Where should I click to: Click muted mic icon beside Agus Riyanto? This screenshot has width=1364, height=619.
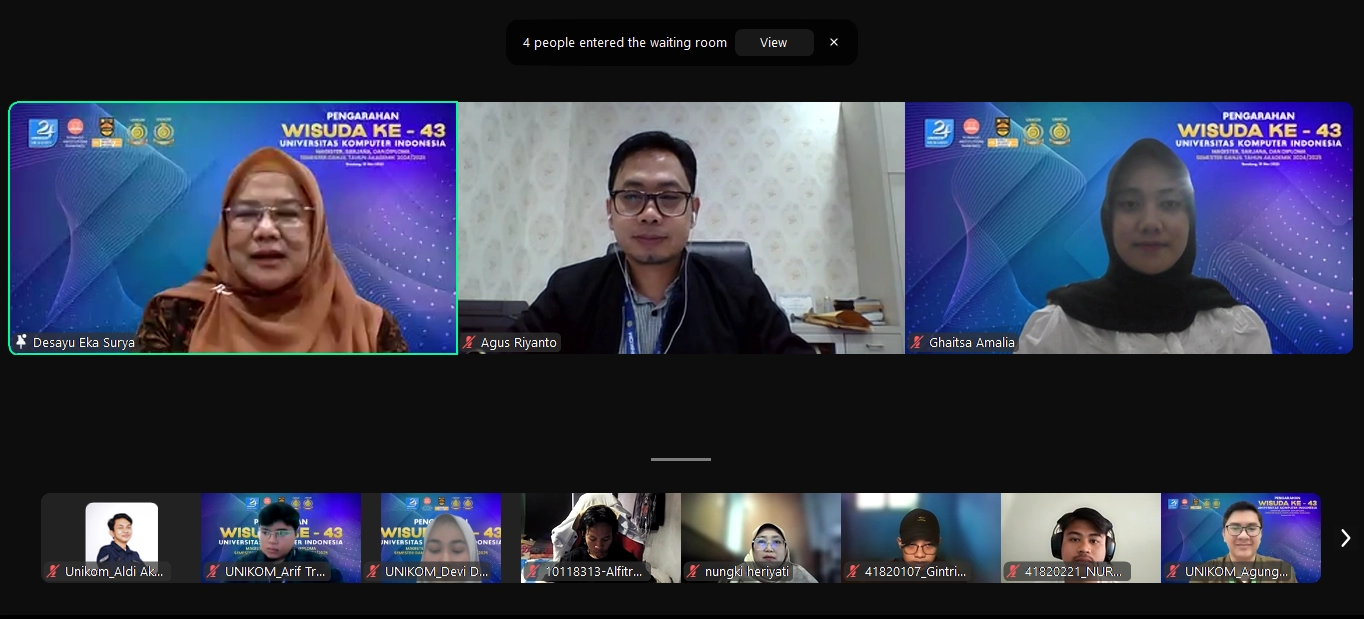tap(469, 342)
